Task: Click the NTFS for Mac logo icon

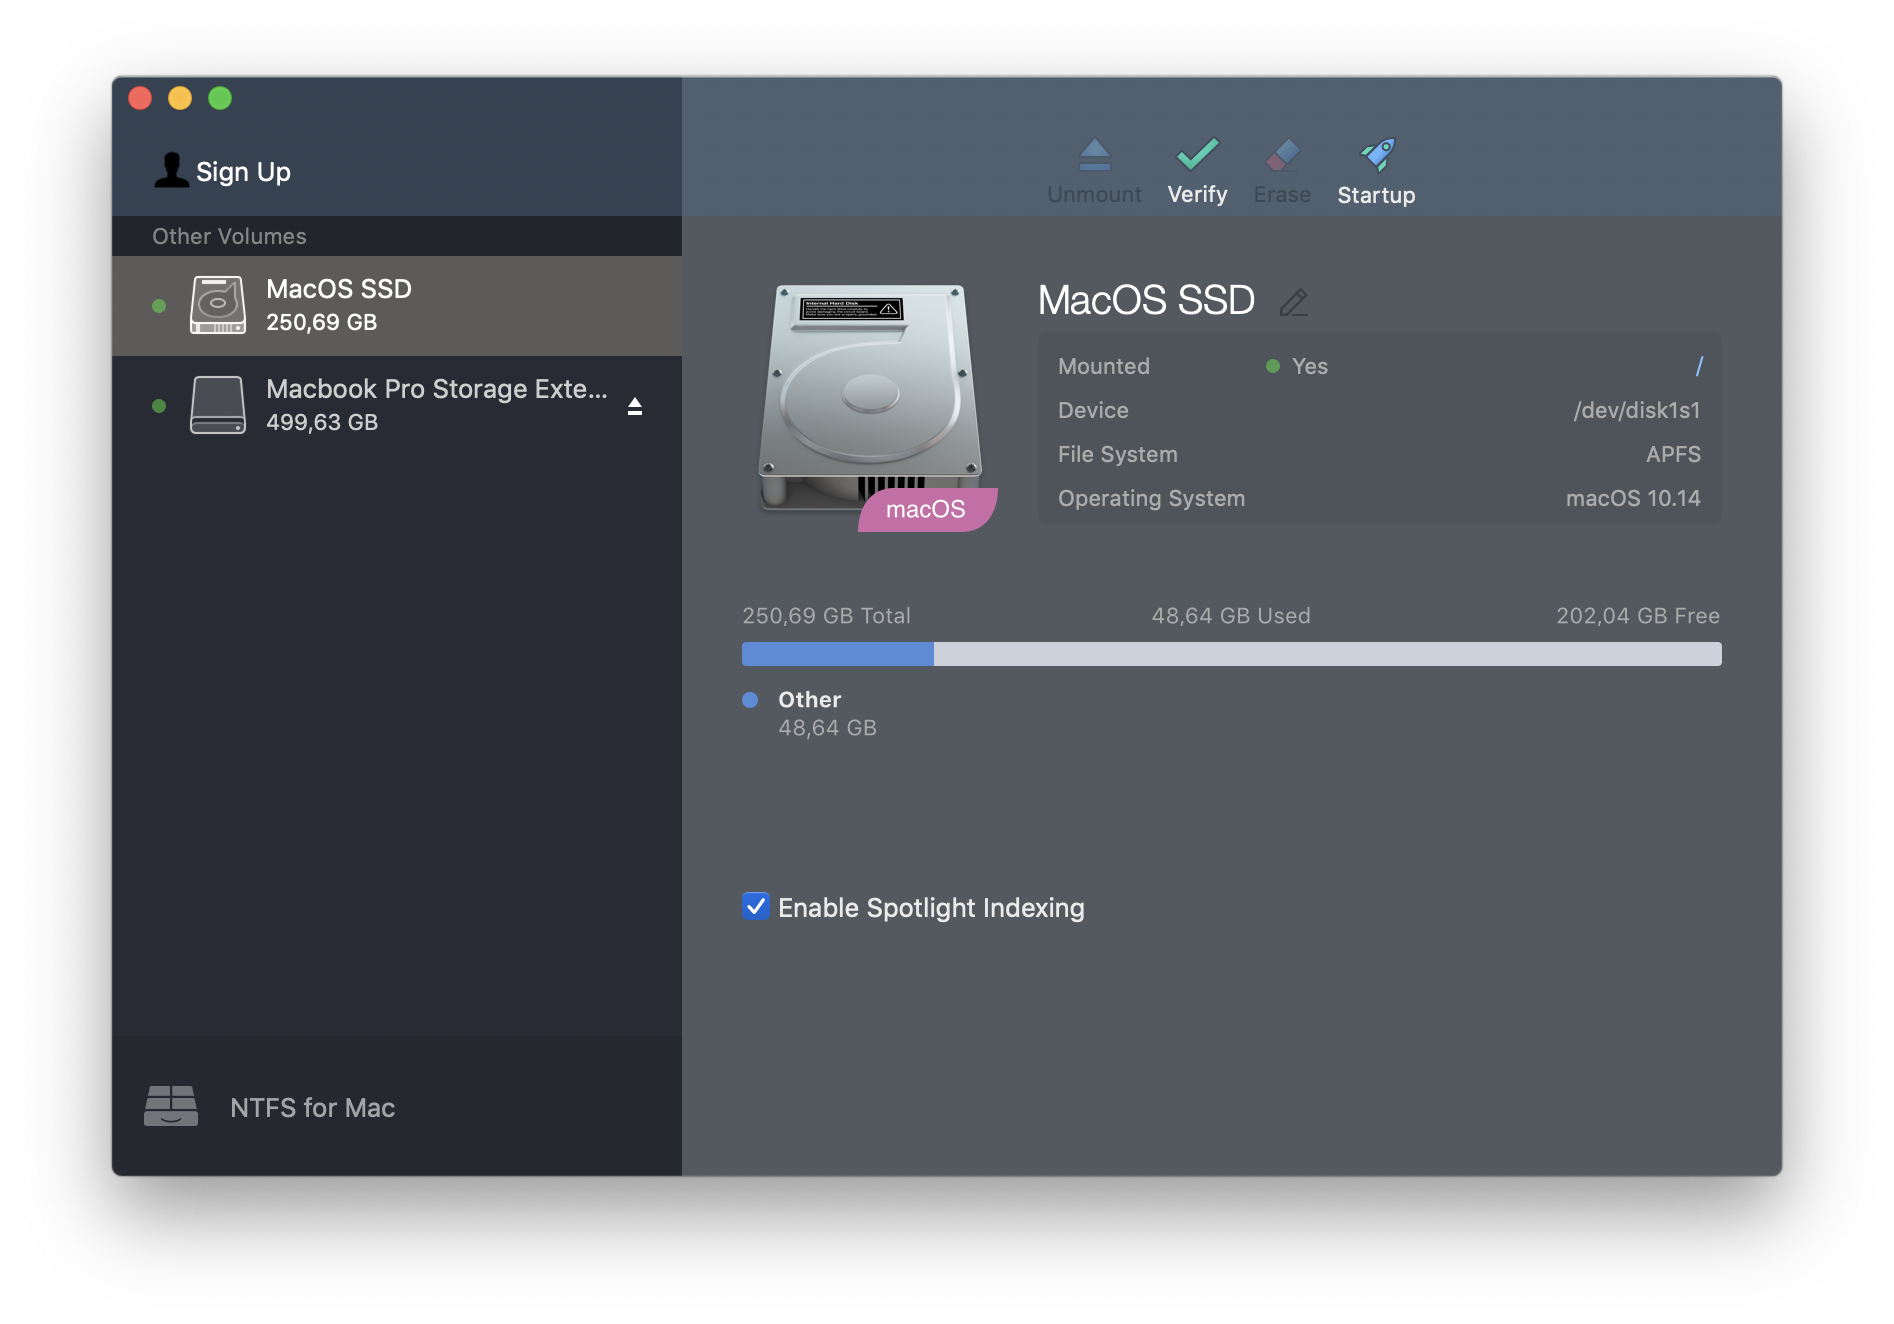Action: click(171, 1107)
